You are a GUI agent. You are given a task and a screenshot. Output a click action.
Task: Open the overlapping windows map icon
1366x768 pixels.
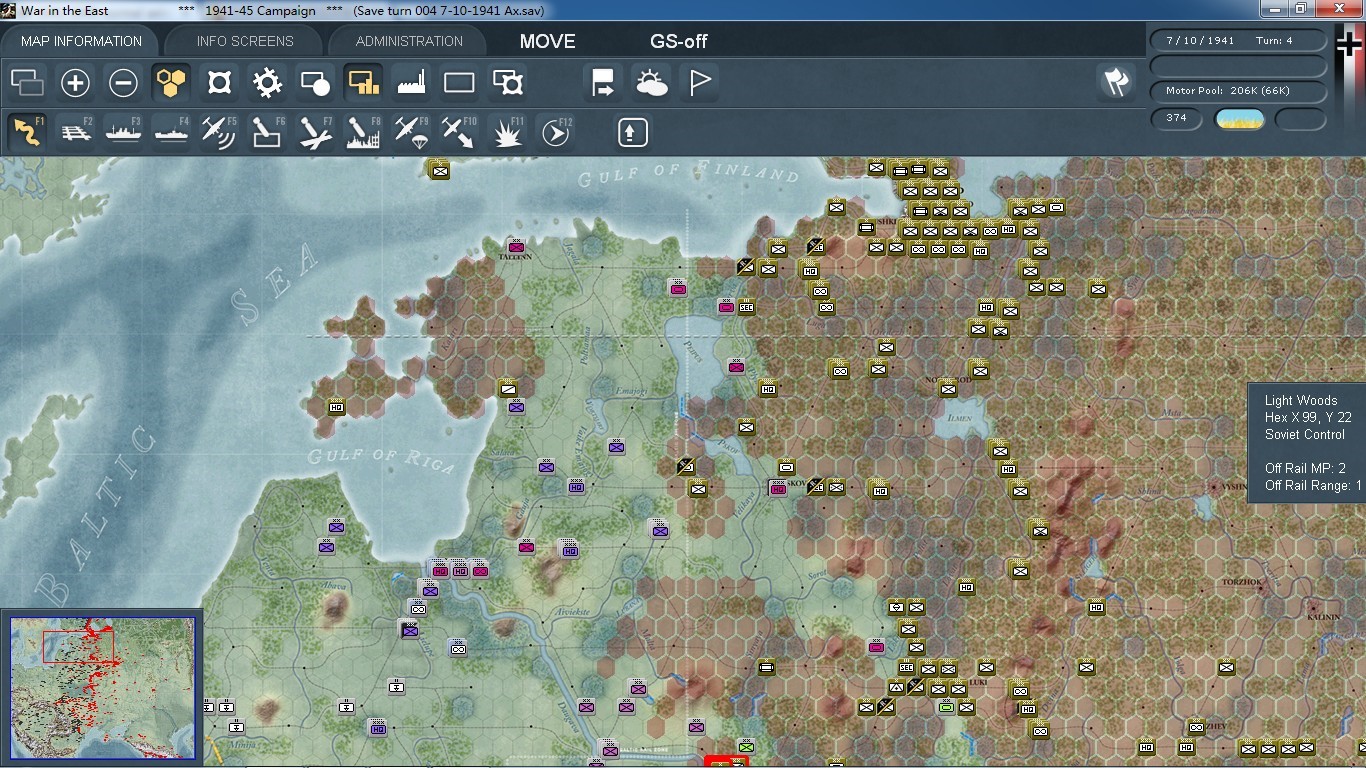(x=27, y=82)
